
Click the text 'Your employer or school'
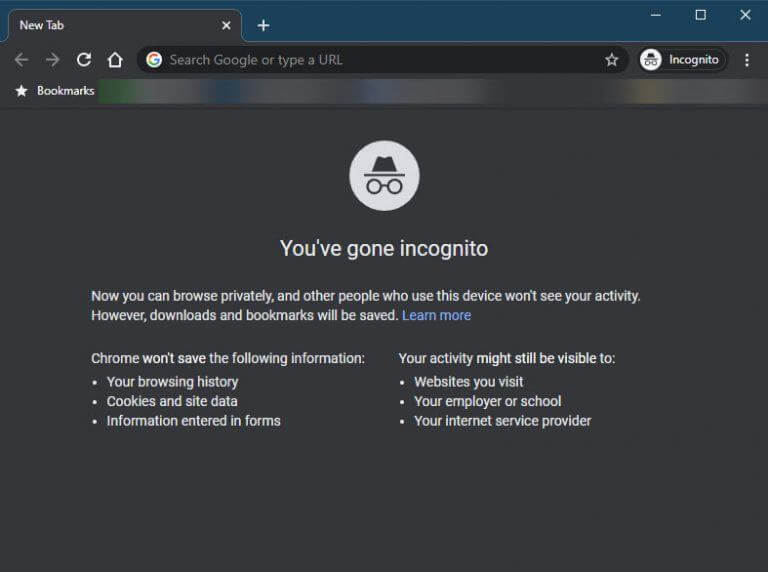pos(488,402)
